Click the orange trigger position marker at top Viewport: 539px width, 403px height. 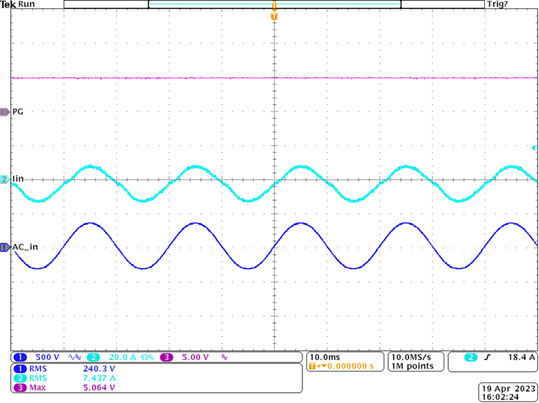tap(274, 17)
